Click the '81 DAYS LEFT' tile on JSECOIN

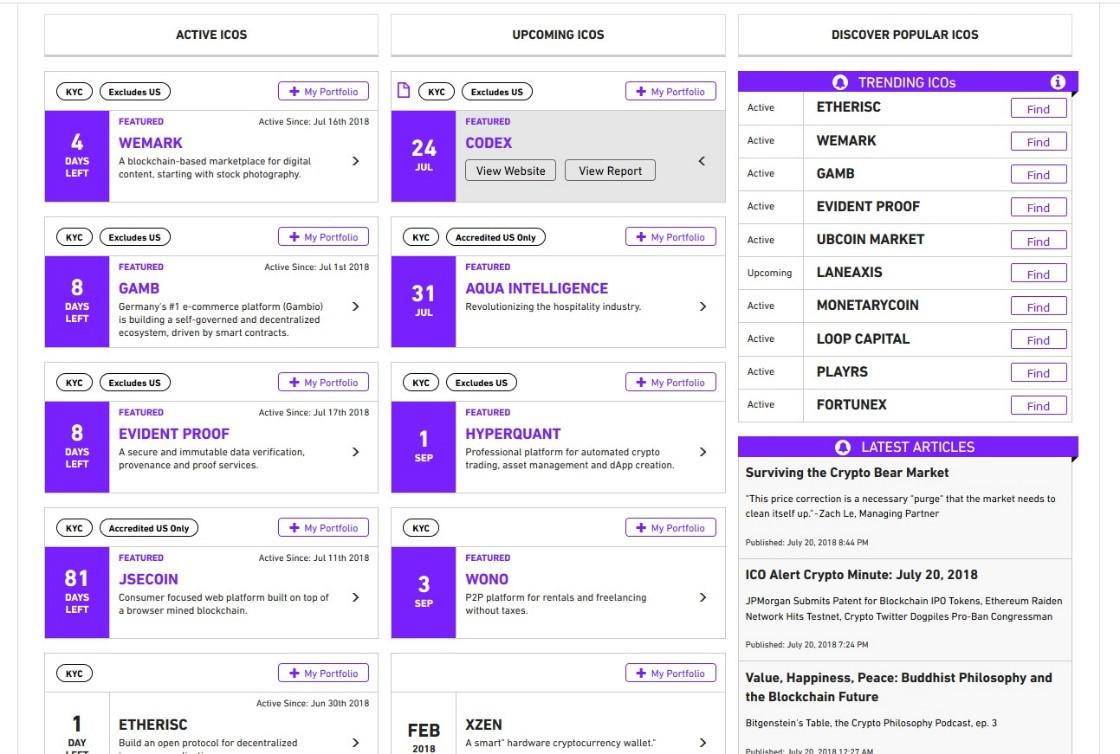(77, 592)
